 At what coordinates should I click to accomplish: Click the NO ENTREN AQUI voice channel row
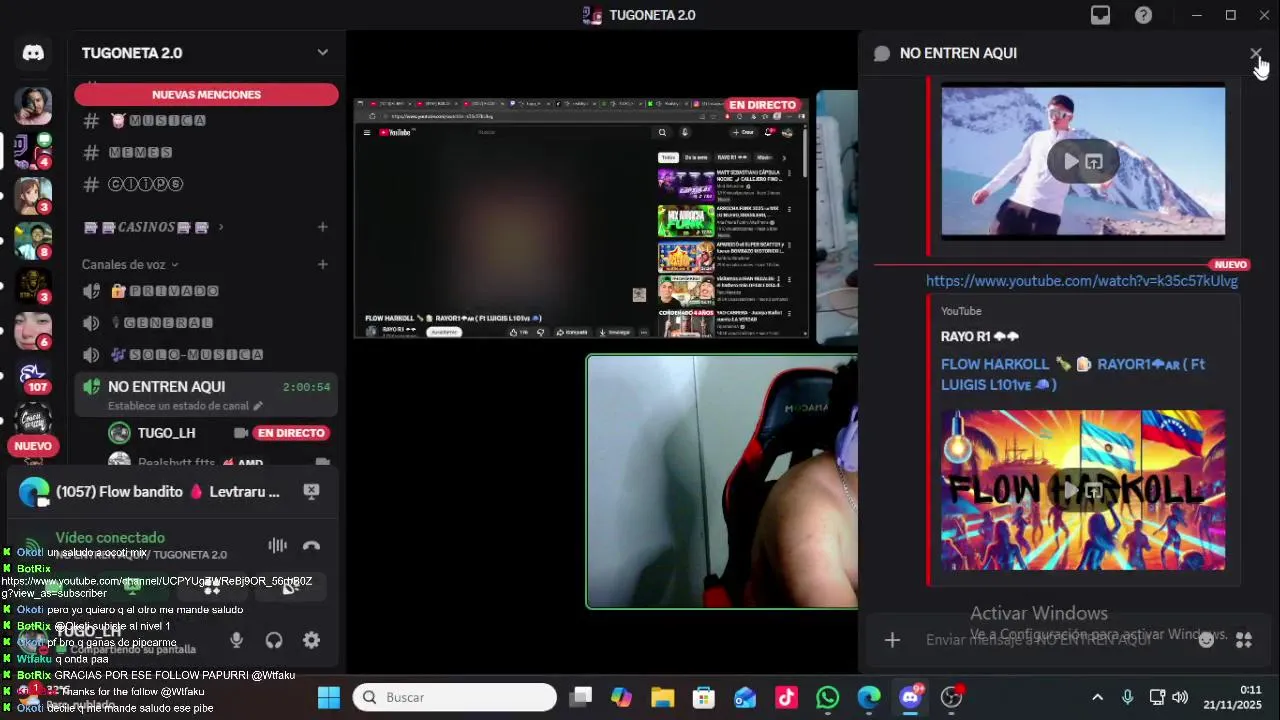(x=206, y=394)
